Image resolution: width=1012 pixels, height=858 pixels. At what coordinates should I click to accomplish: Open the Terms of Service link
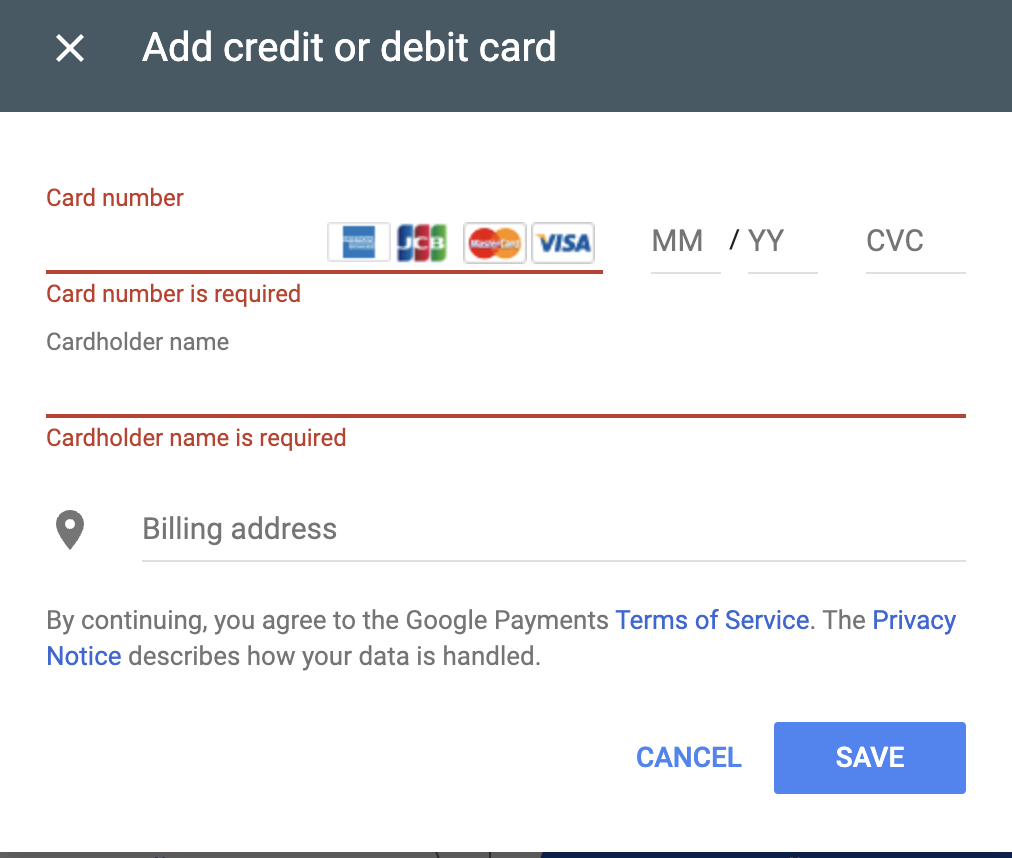[x=712, y=620]
